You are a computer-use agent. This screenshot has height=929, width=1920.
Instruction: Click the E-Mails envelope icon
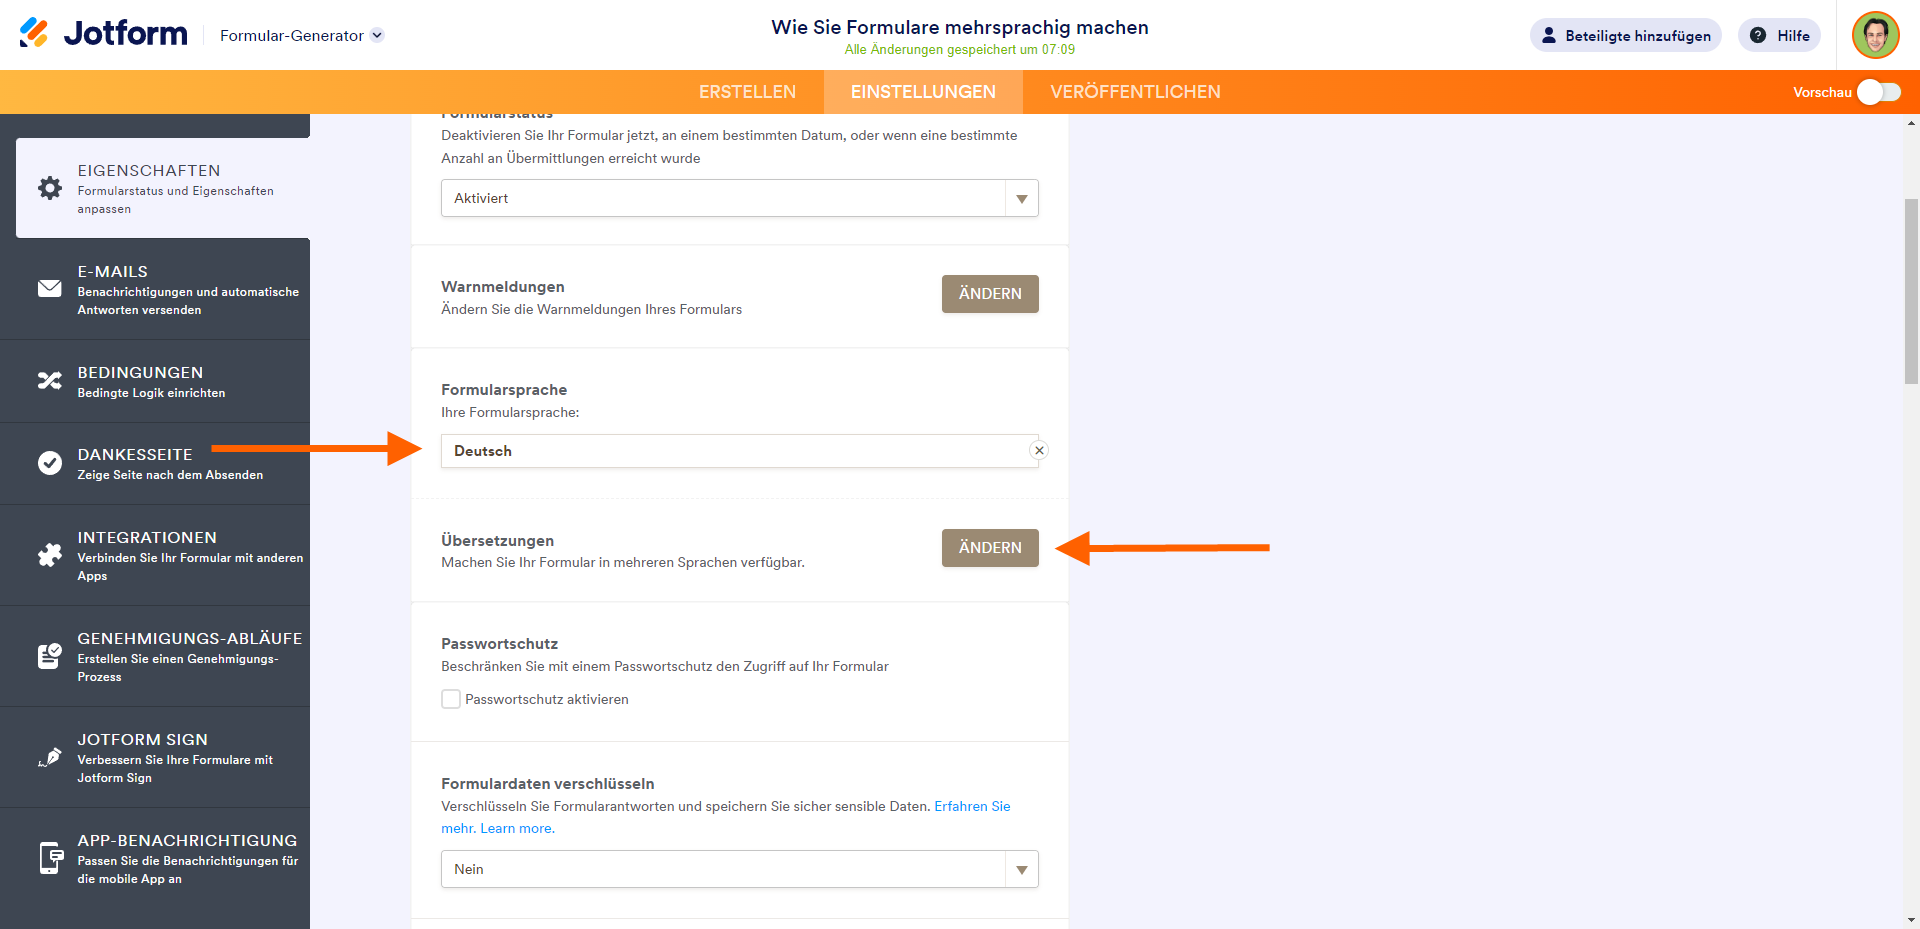[x=50, y=289]
